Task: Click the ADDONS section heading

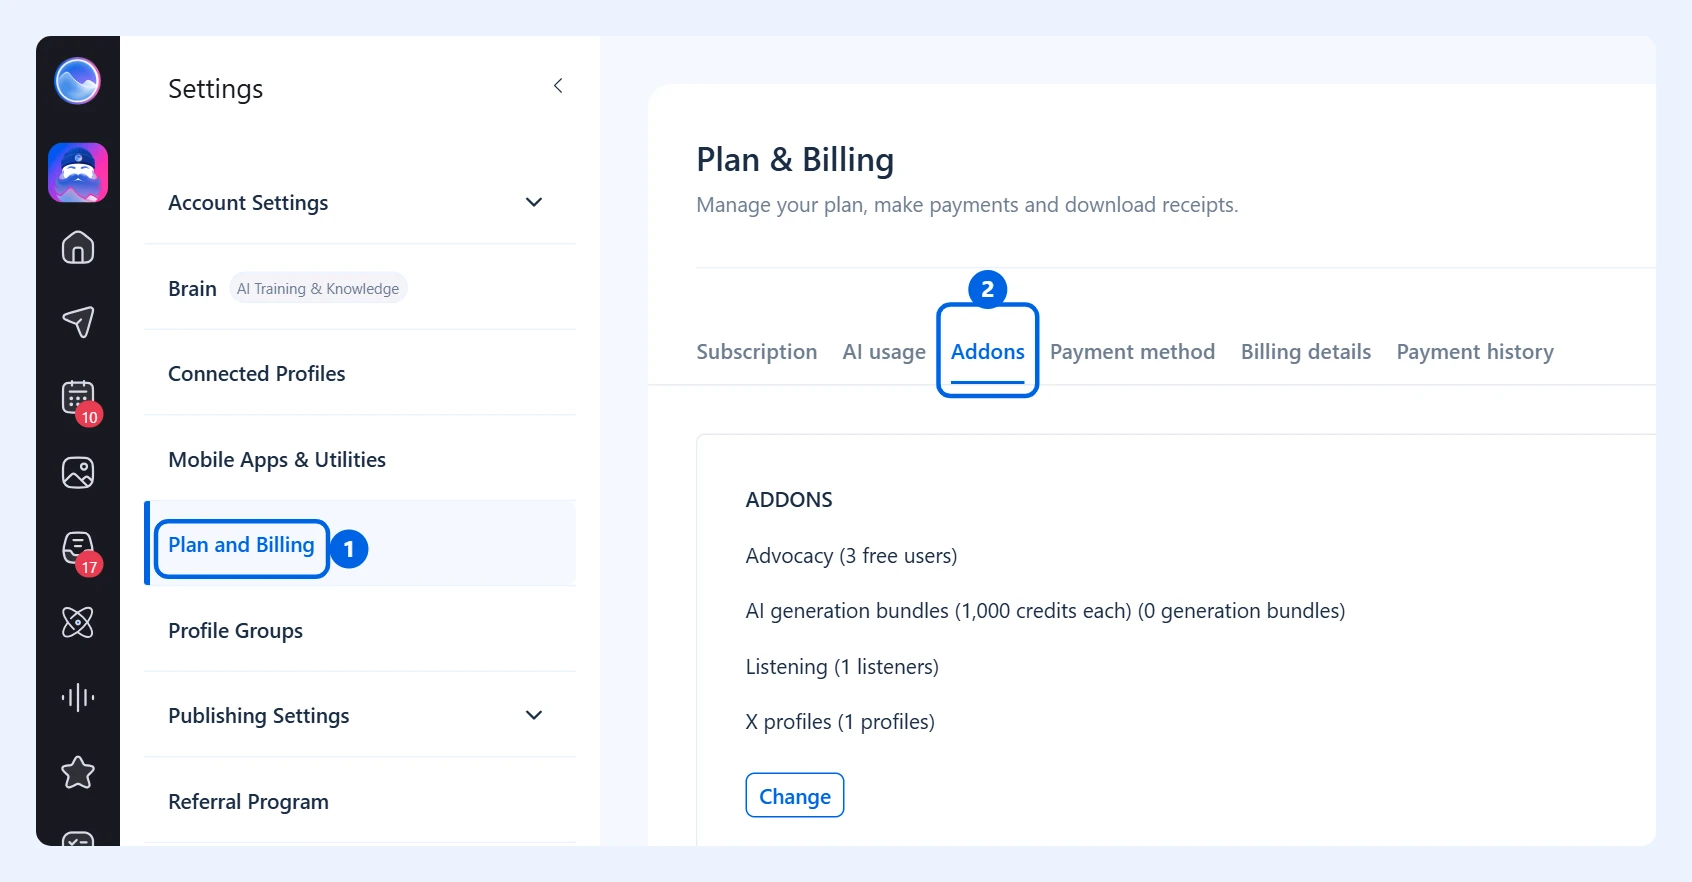Action: pos(789,500)
